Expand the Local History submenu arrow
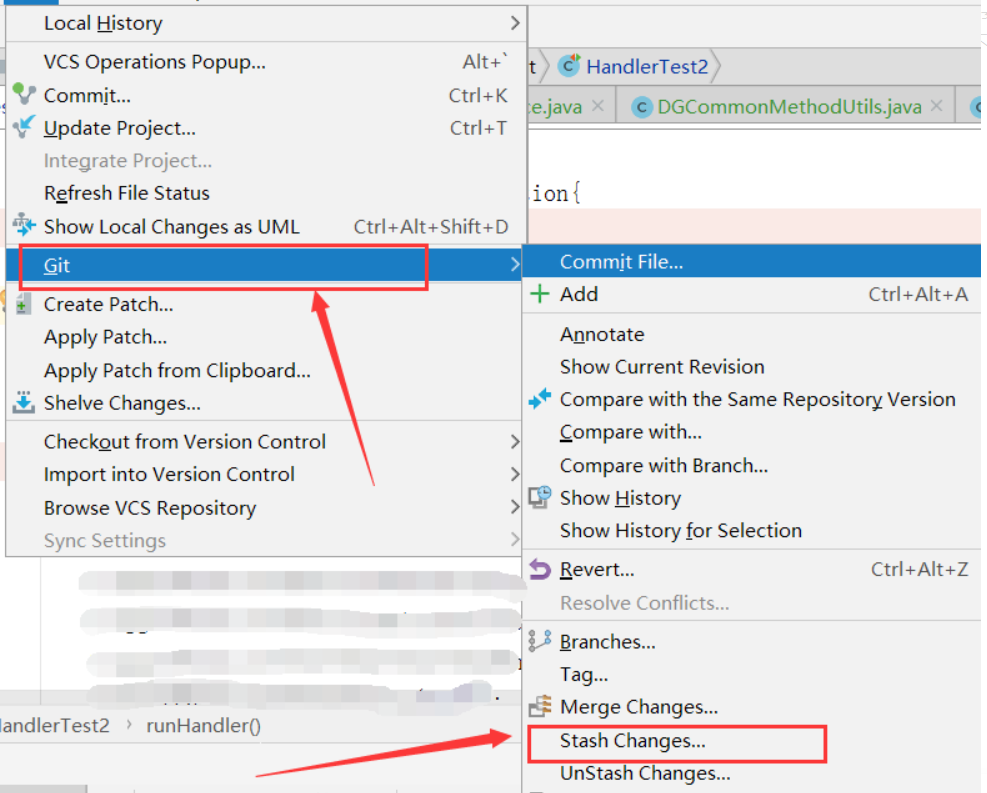The image size is (987, 793). coord(515,23)
